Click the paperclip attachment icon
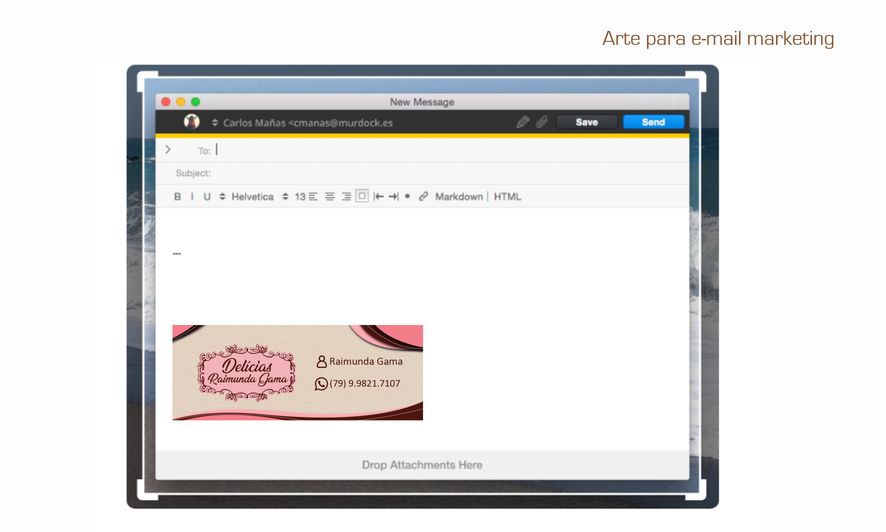The height and width of the screenshot is (532, 886). (x=541, y=122)
